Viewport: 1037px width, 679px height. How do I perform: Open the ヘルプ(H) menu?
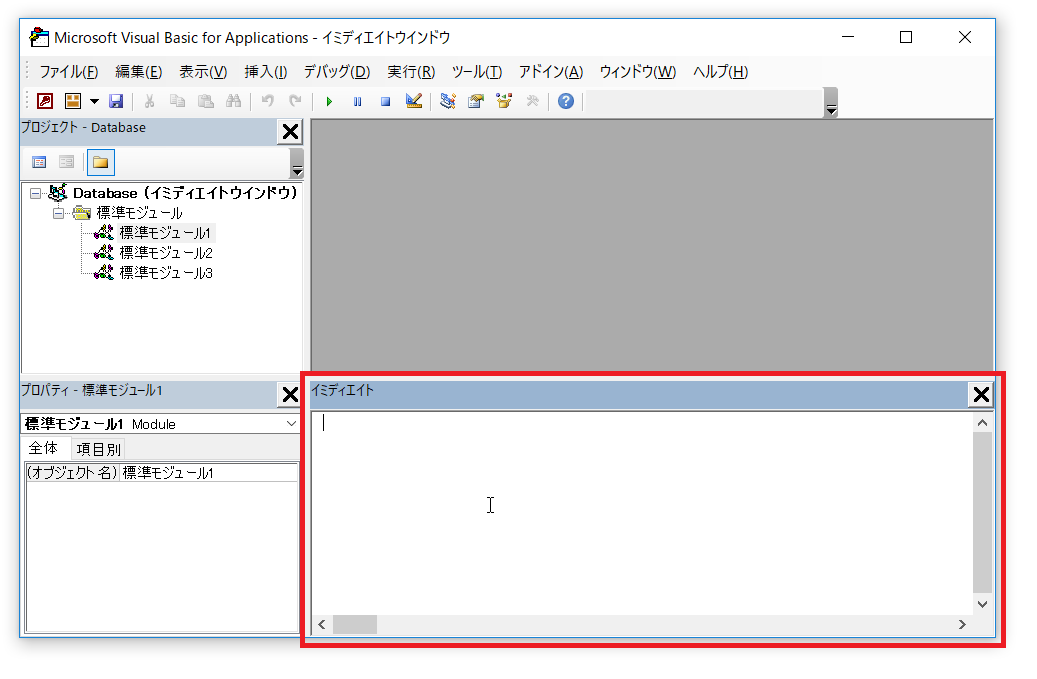click(x=720, y=71)
